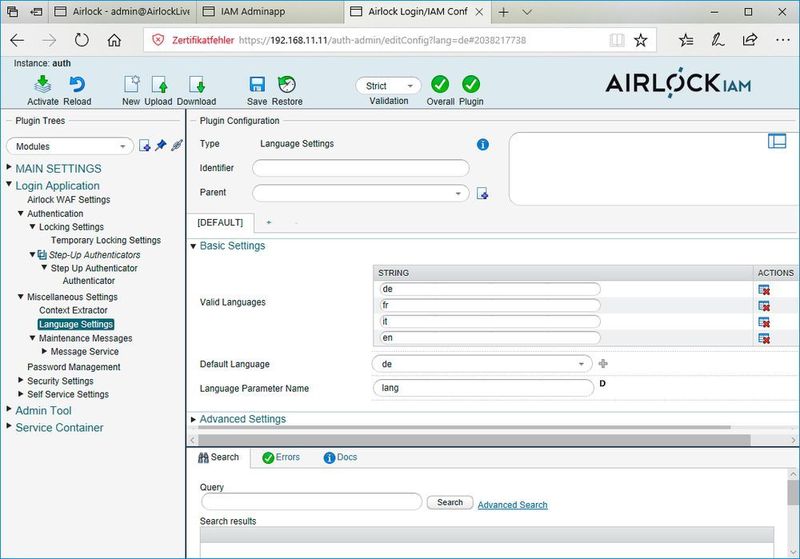The width and height of the screenshot is (800, 559).
Task: Click the browser refresh button
Action: [82, 40]
